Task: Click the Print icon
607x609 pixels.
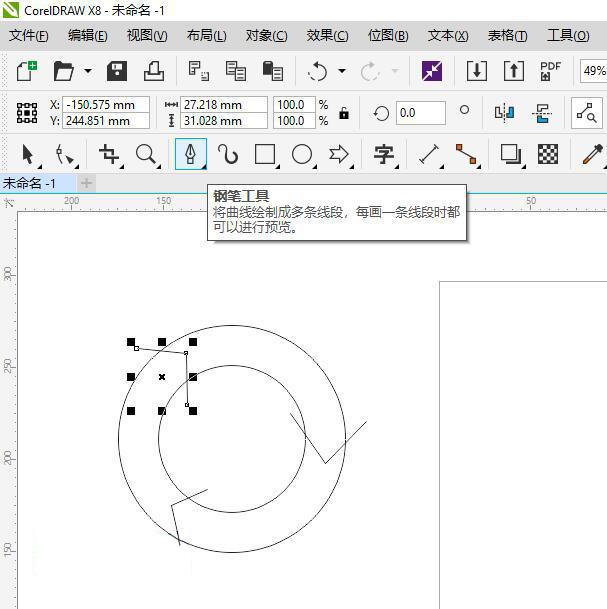Action: click(153, 71)
